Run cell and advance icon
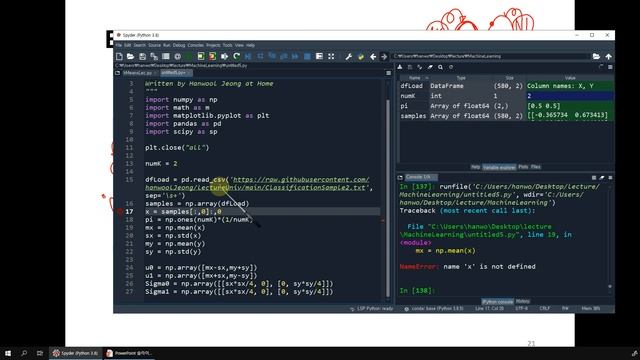This screenshot has width=640, height=360. tap(213, 56)
